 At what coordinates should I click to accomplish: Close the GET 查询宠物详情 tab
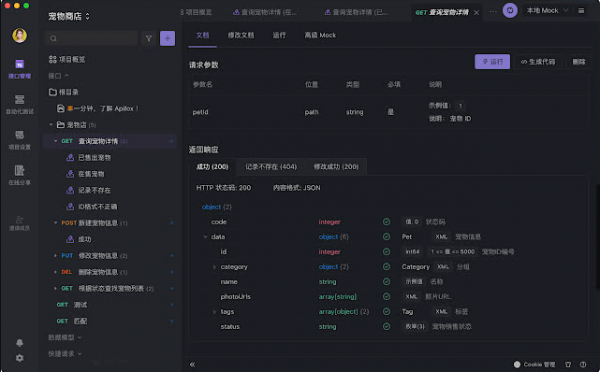tap(476, 12)
